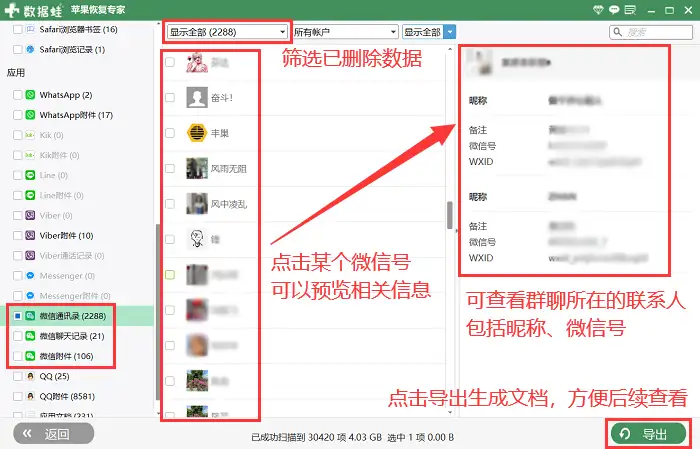
Task: Click contact name 丰巢
Action: [x=220, y=133]
